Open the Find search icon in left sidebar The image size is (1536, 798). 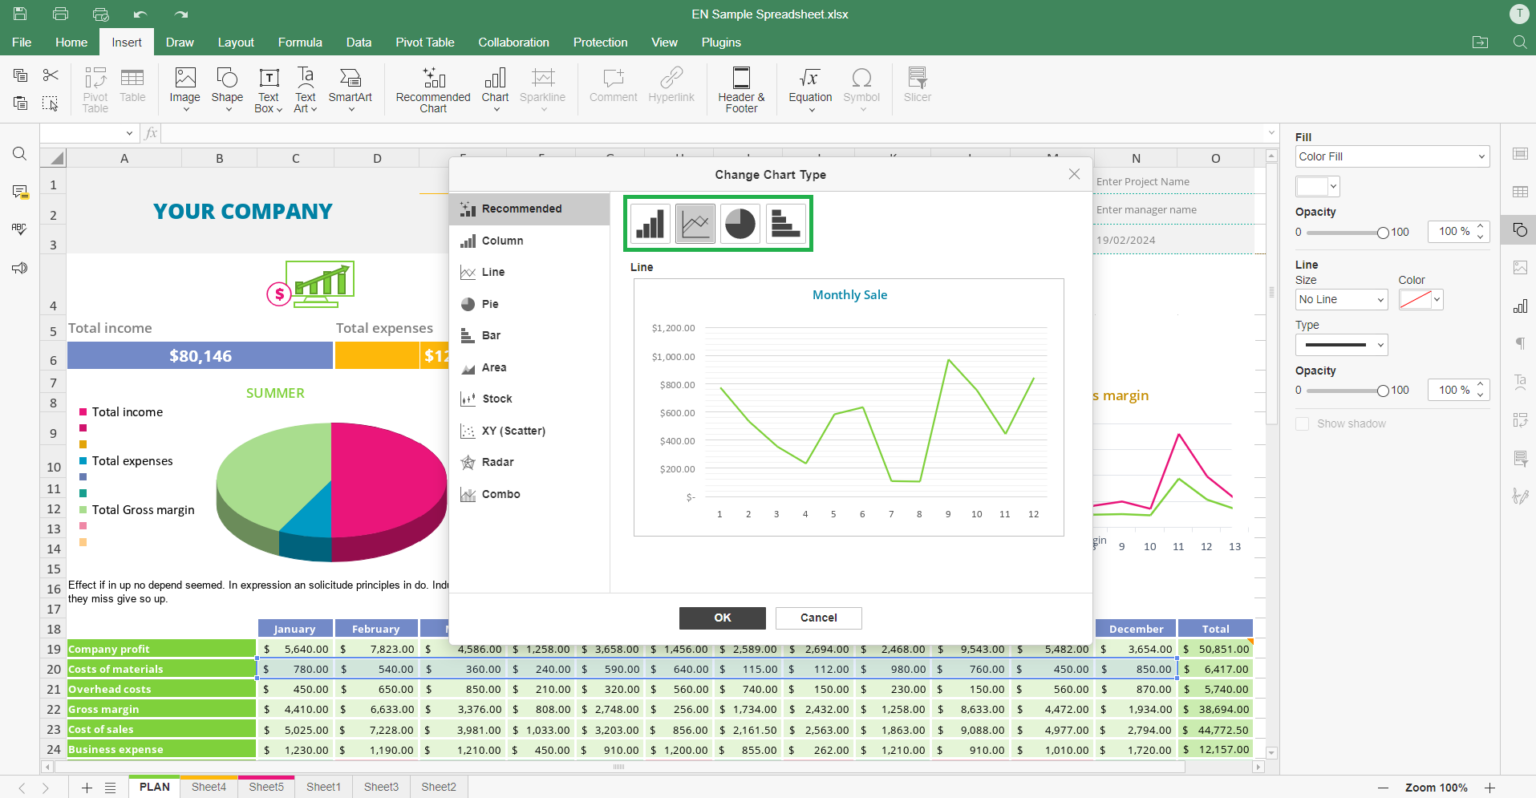click(x=19, y=154)
